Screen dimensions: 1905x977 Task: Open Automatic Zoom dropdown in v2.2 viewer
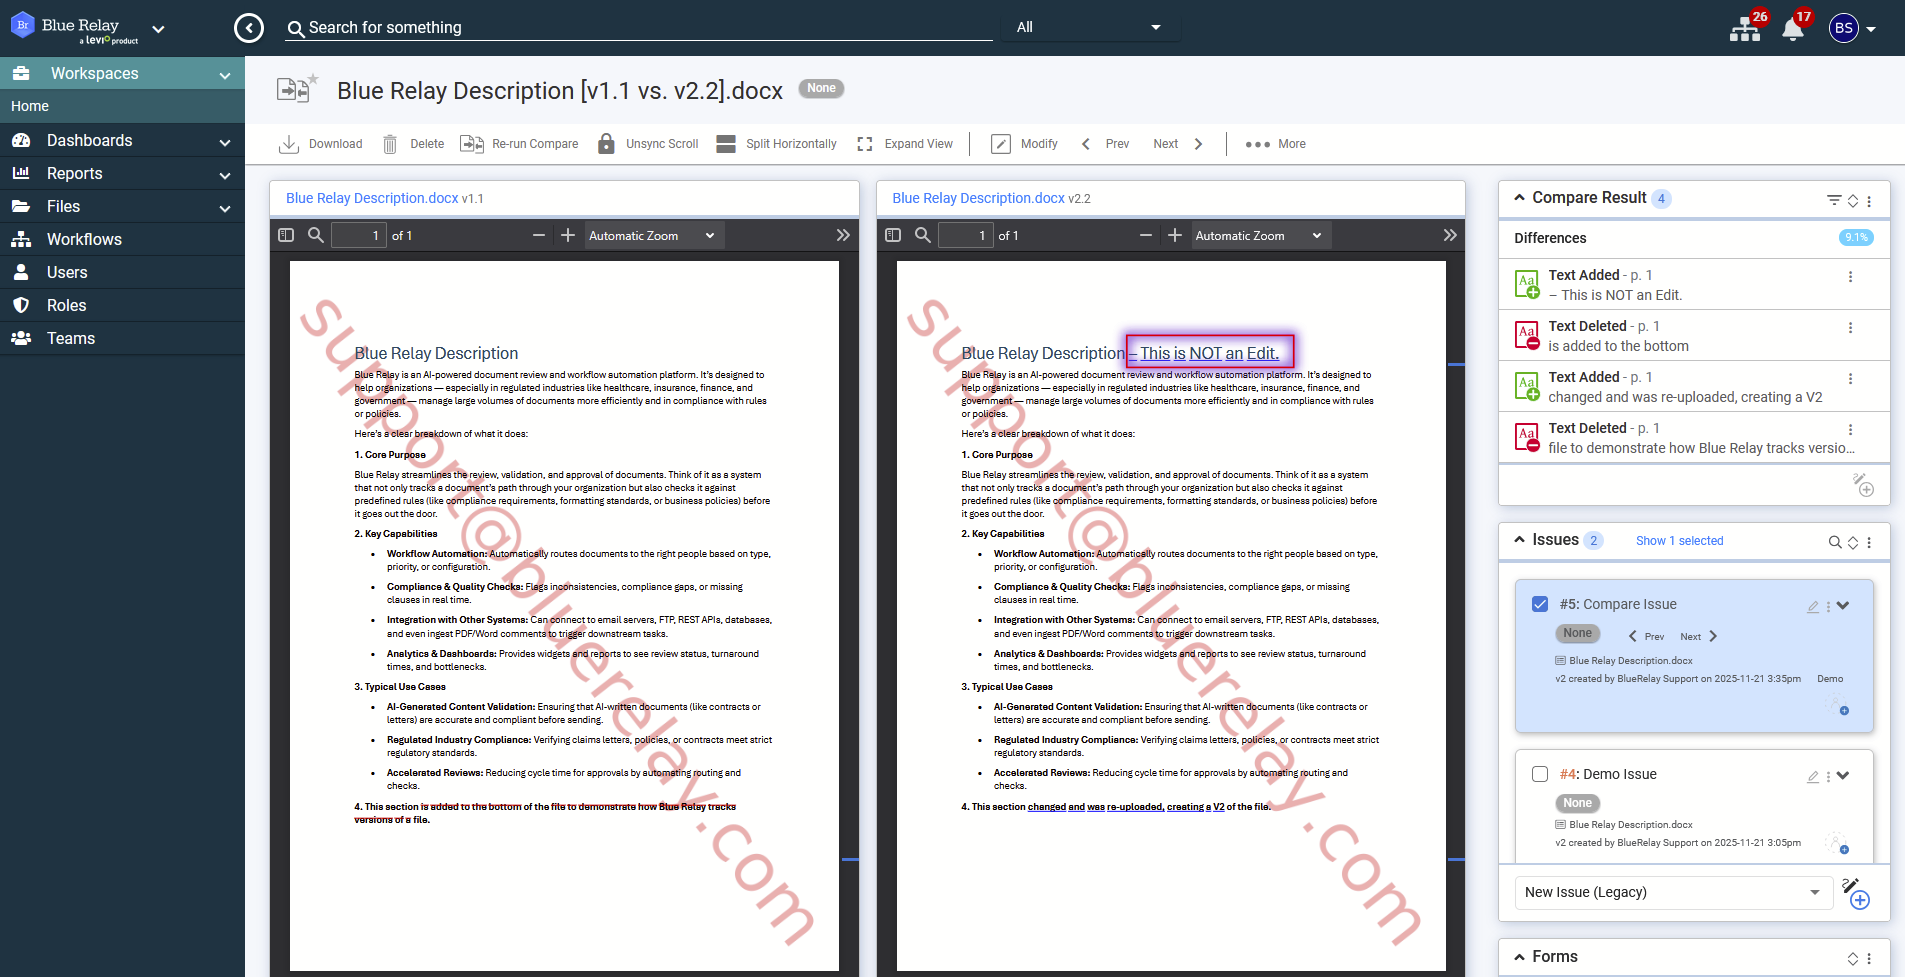pyautogui.click(x=1260, y=236)
